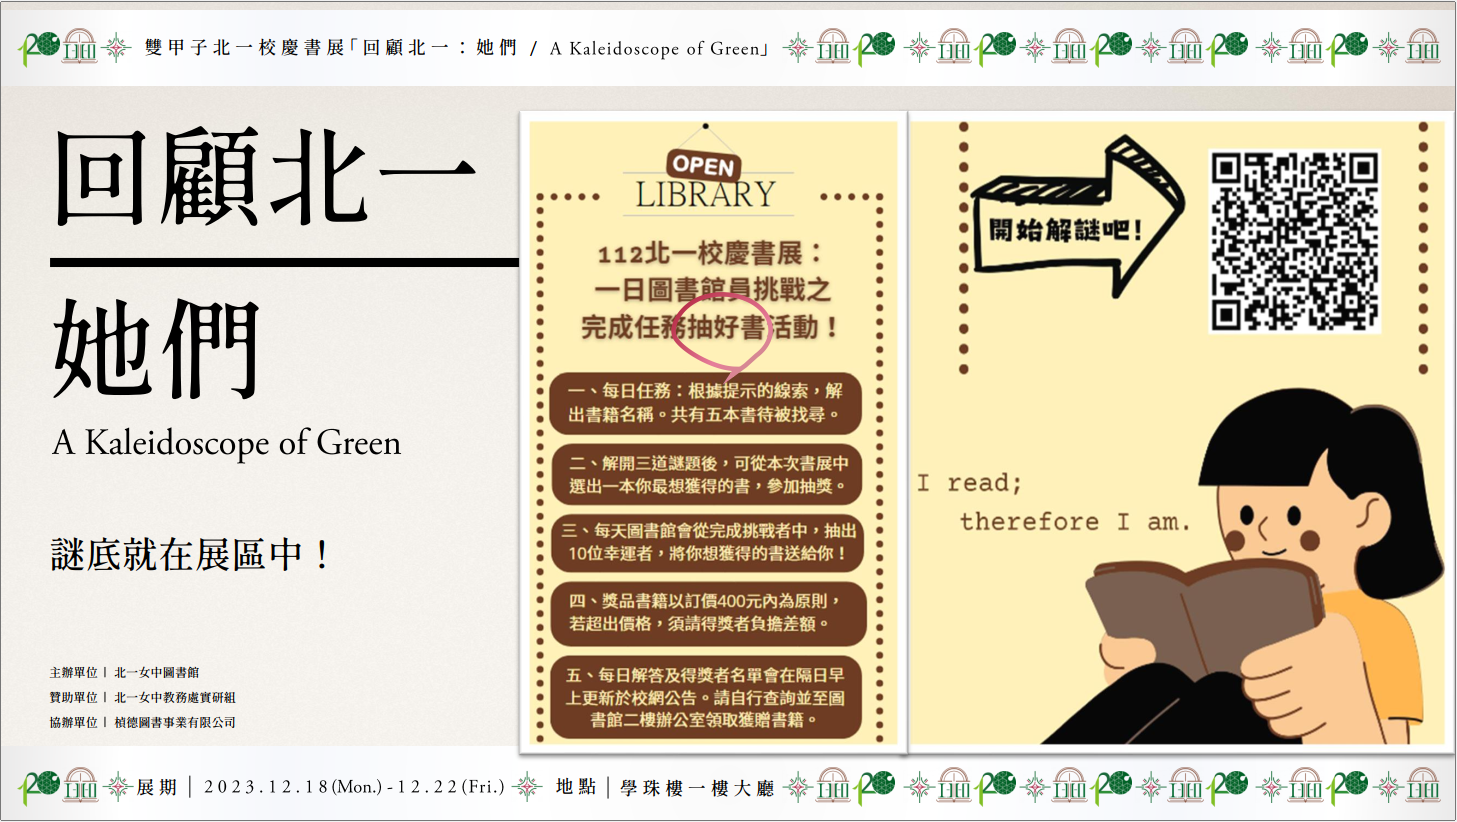Click rule five box about 每日解答

705,697
